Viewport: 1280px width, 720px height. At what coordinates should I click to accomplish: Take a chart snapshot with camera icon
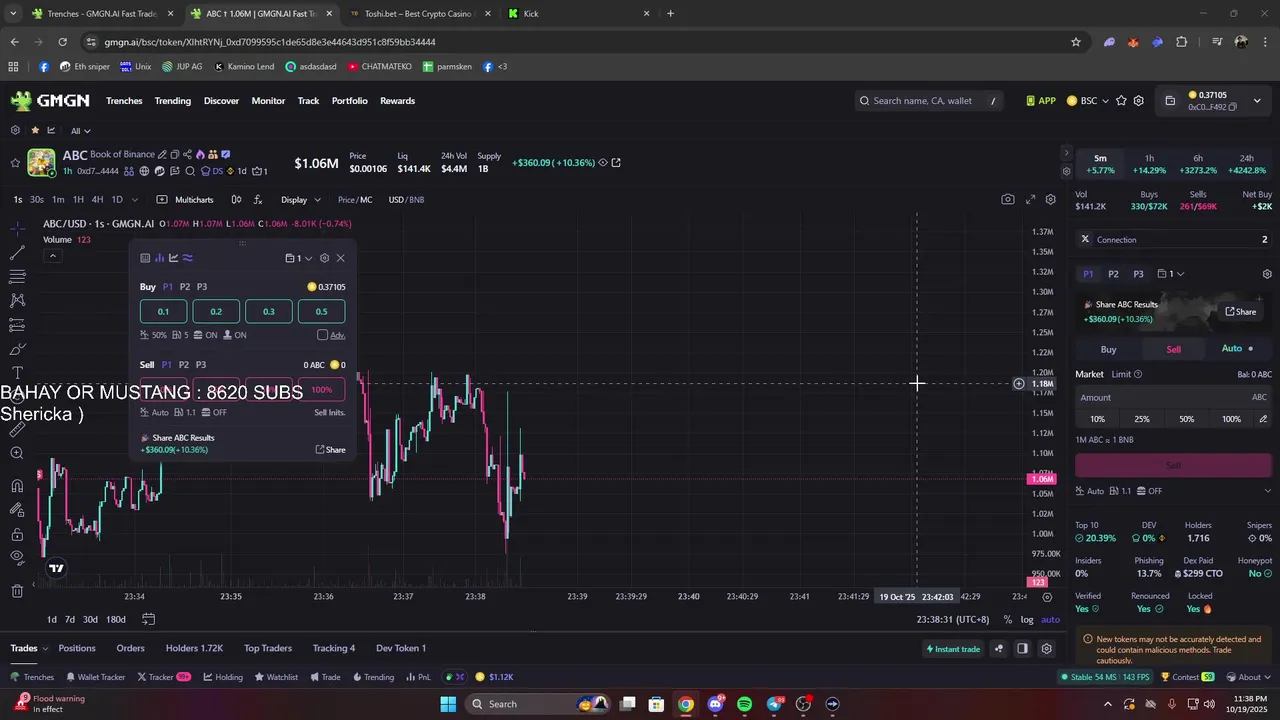tap(1008, 199)
